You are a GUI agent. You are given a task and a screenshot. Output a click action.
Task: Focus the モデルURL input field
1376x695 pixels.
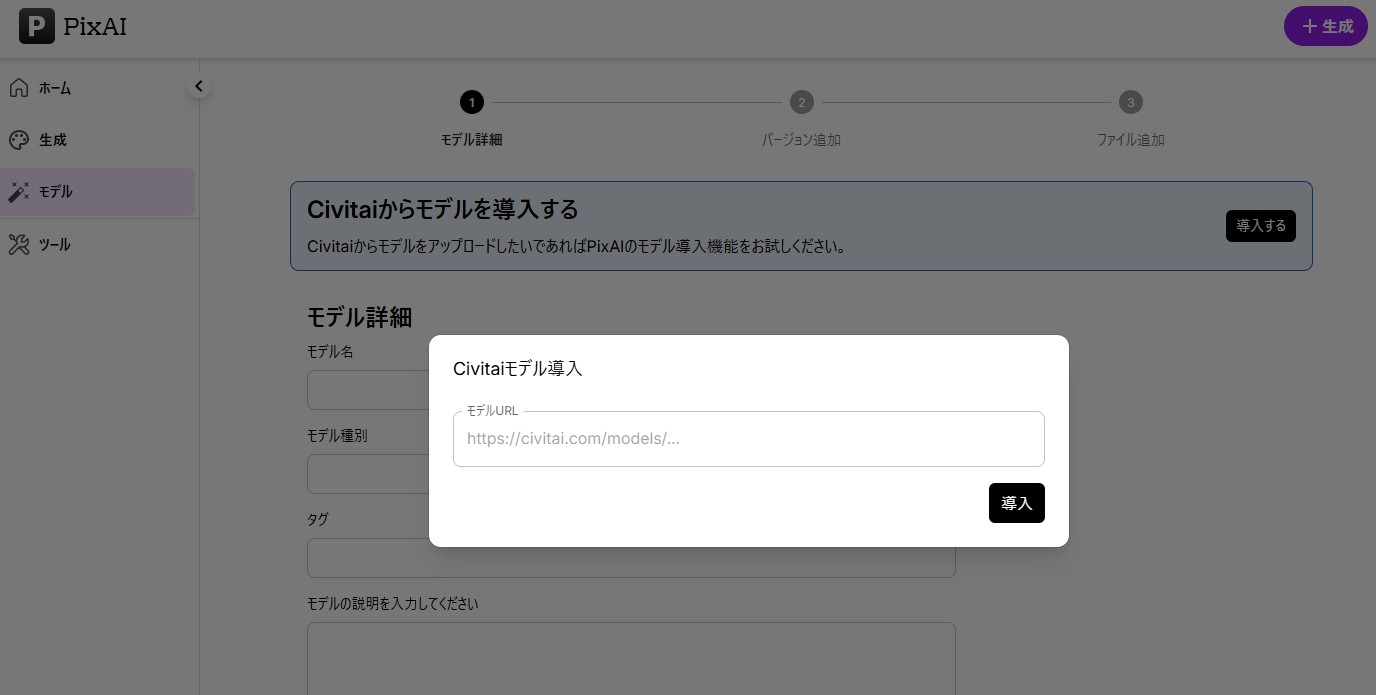pos(748,438)
